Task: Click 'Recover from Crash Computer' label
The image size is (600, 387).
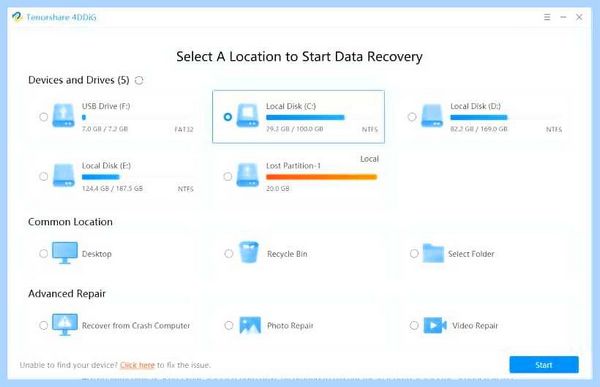Action: click(x=136, y=326)
